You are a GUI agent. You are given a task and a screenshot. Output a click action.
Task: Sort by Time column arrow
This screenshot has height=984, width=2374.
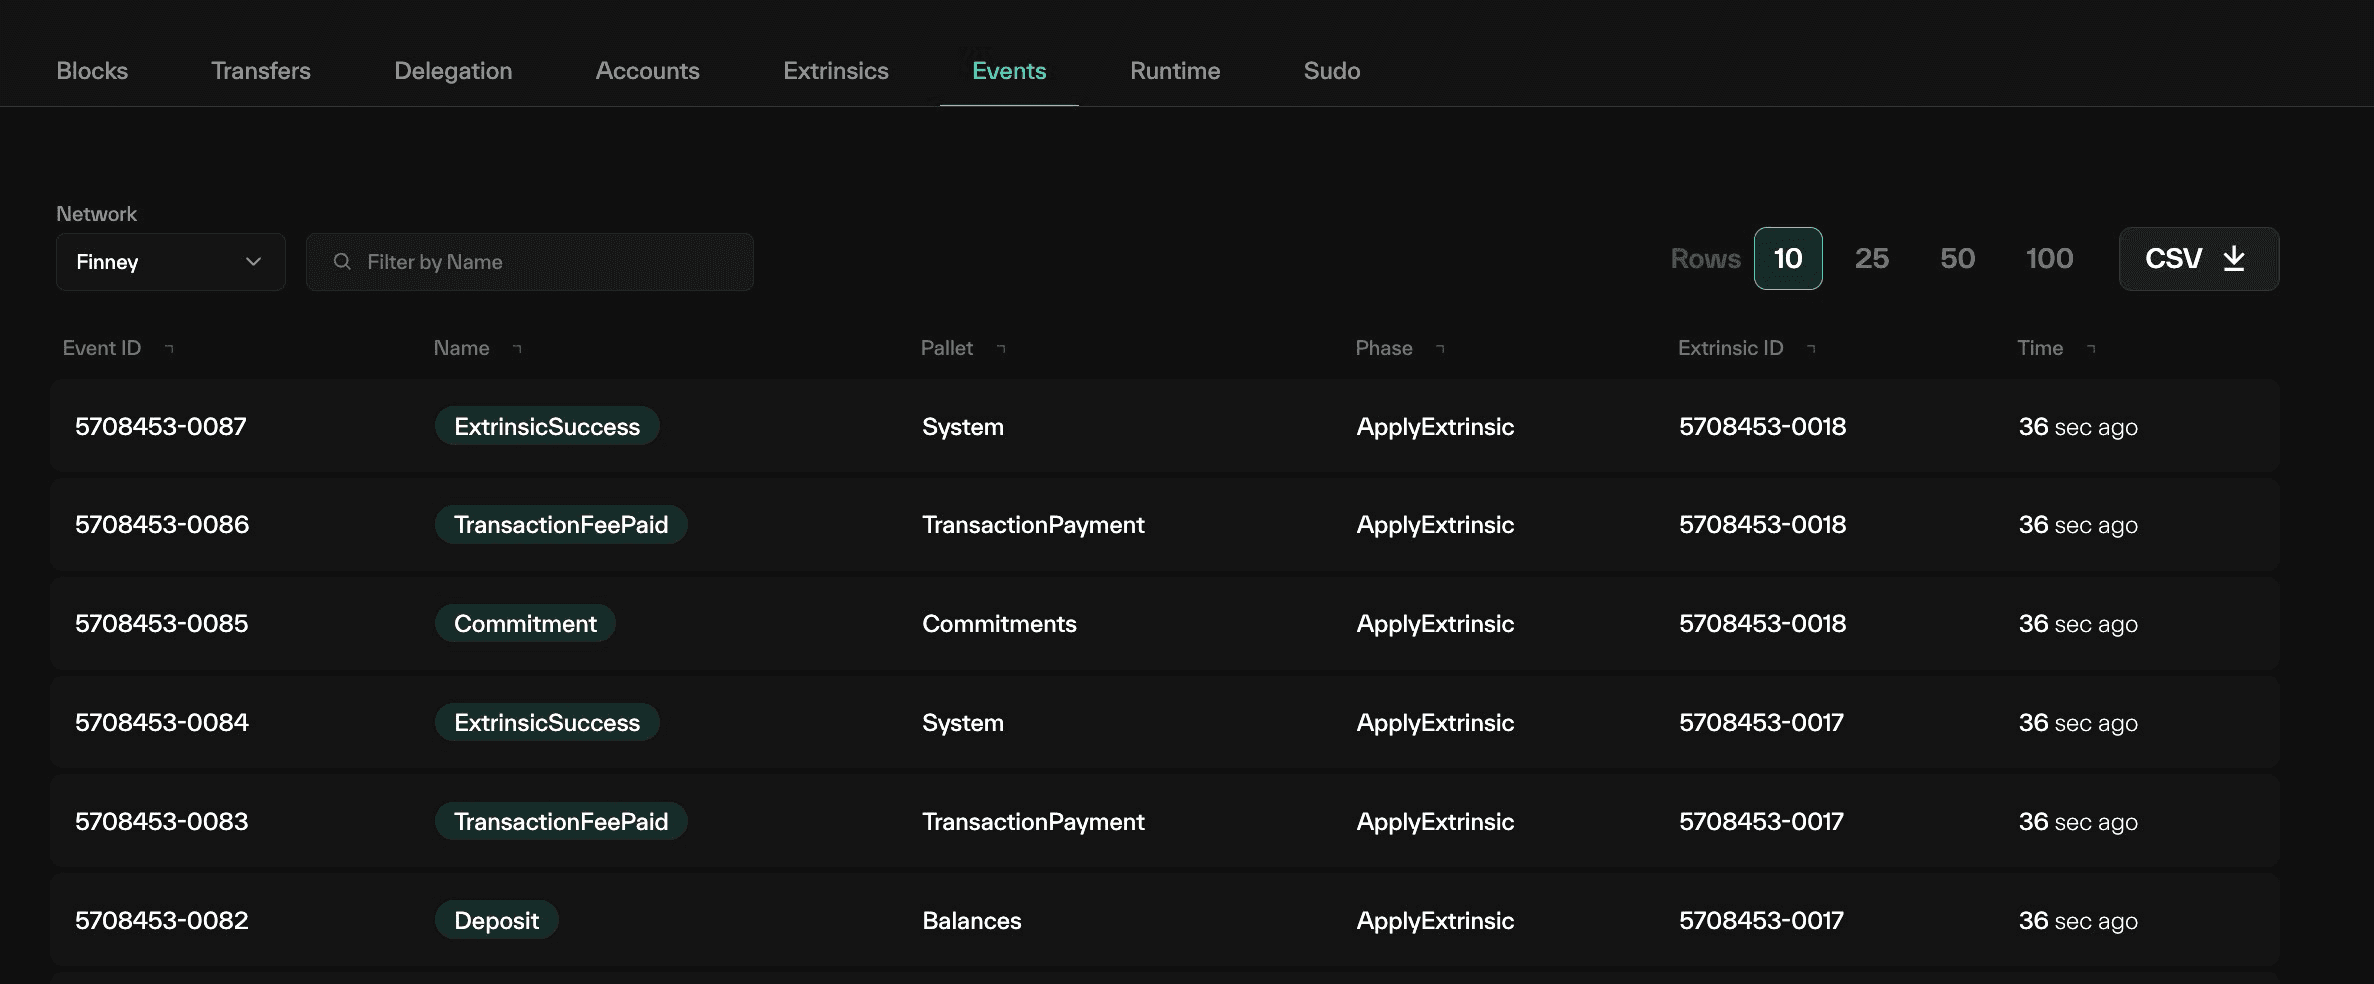[2091, 348]
